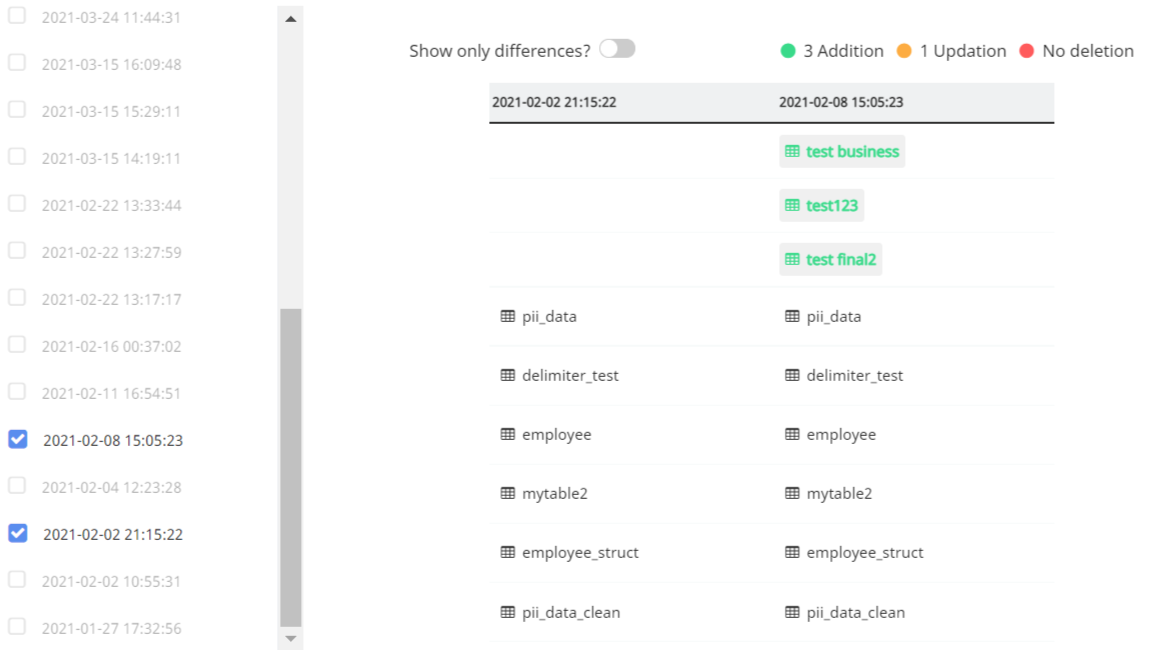Toggle the Show only differences switch

tap(617, 47)
